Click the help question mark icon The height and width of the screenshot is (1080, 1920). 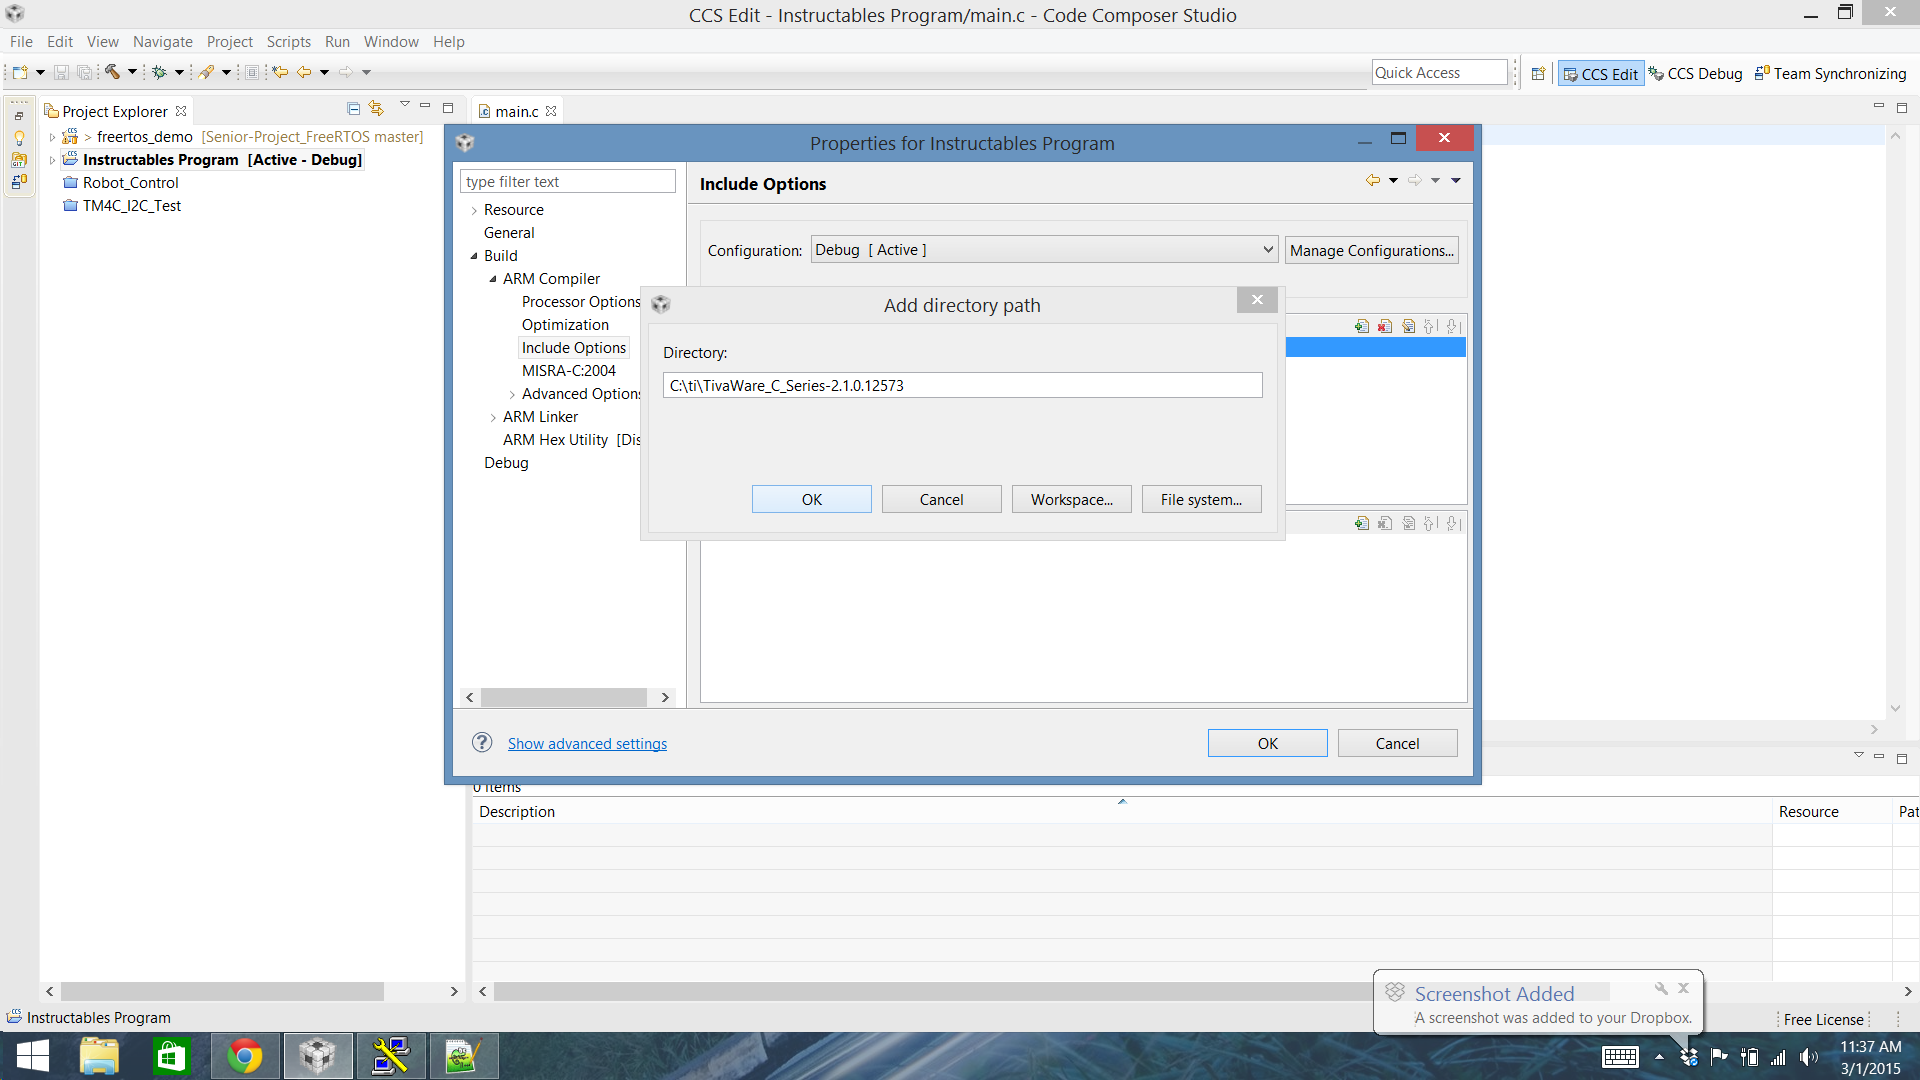point(482,742)
